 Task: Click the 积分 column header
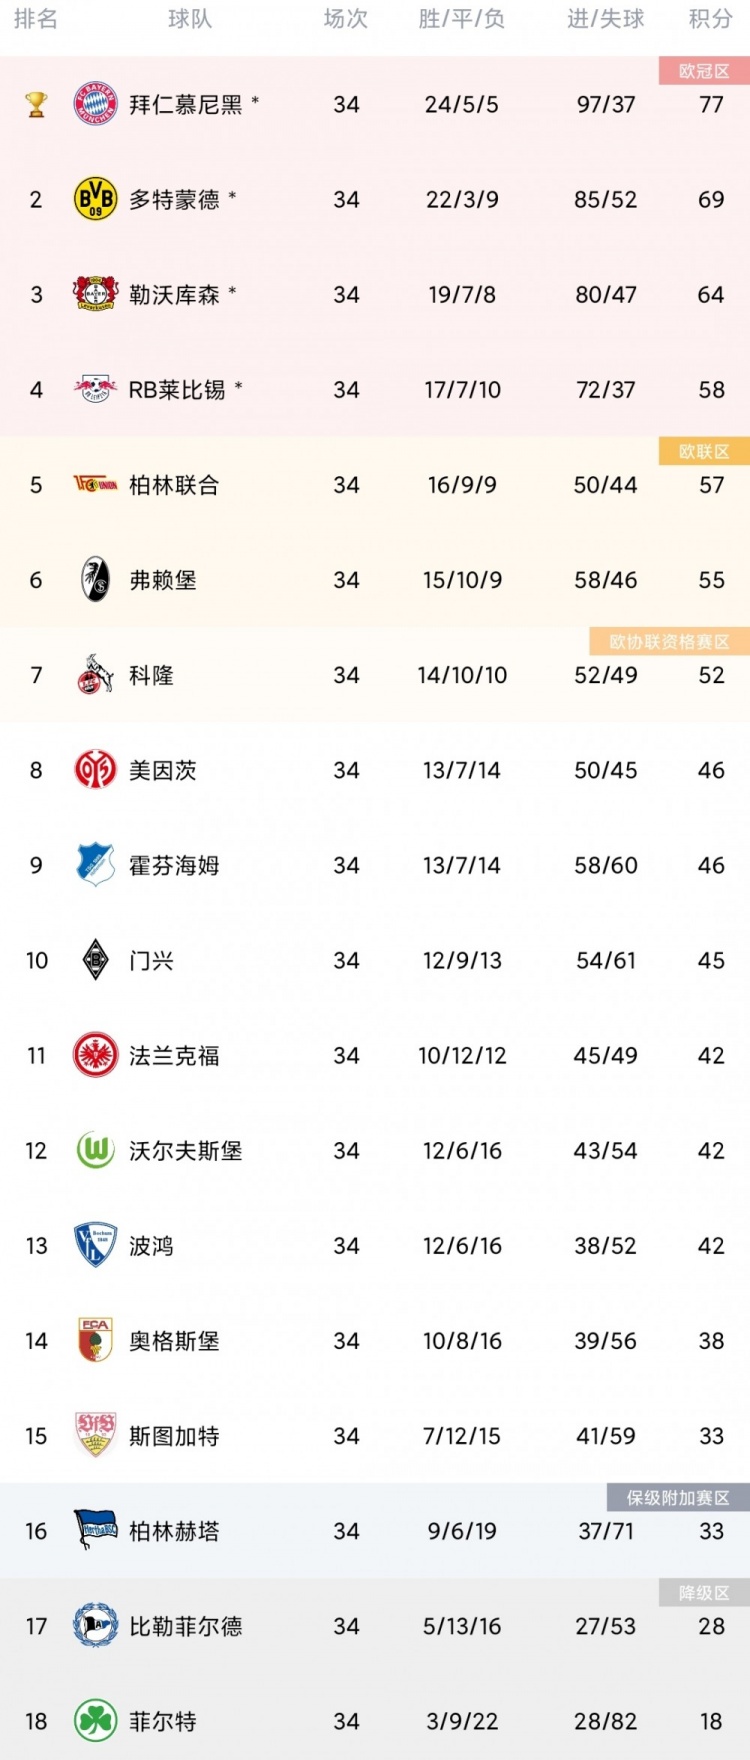[x=711, y=19]
